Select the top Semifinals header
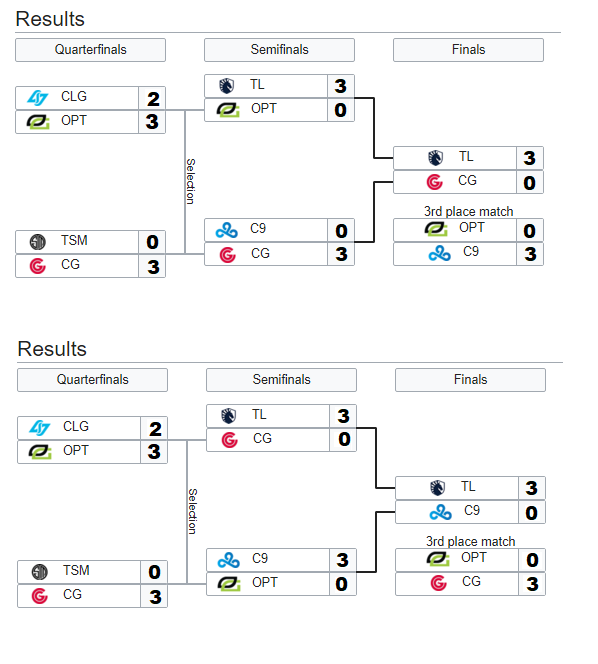Screen dimensions: 598x664 (279, 50)
